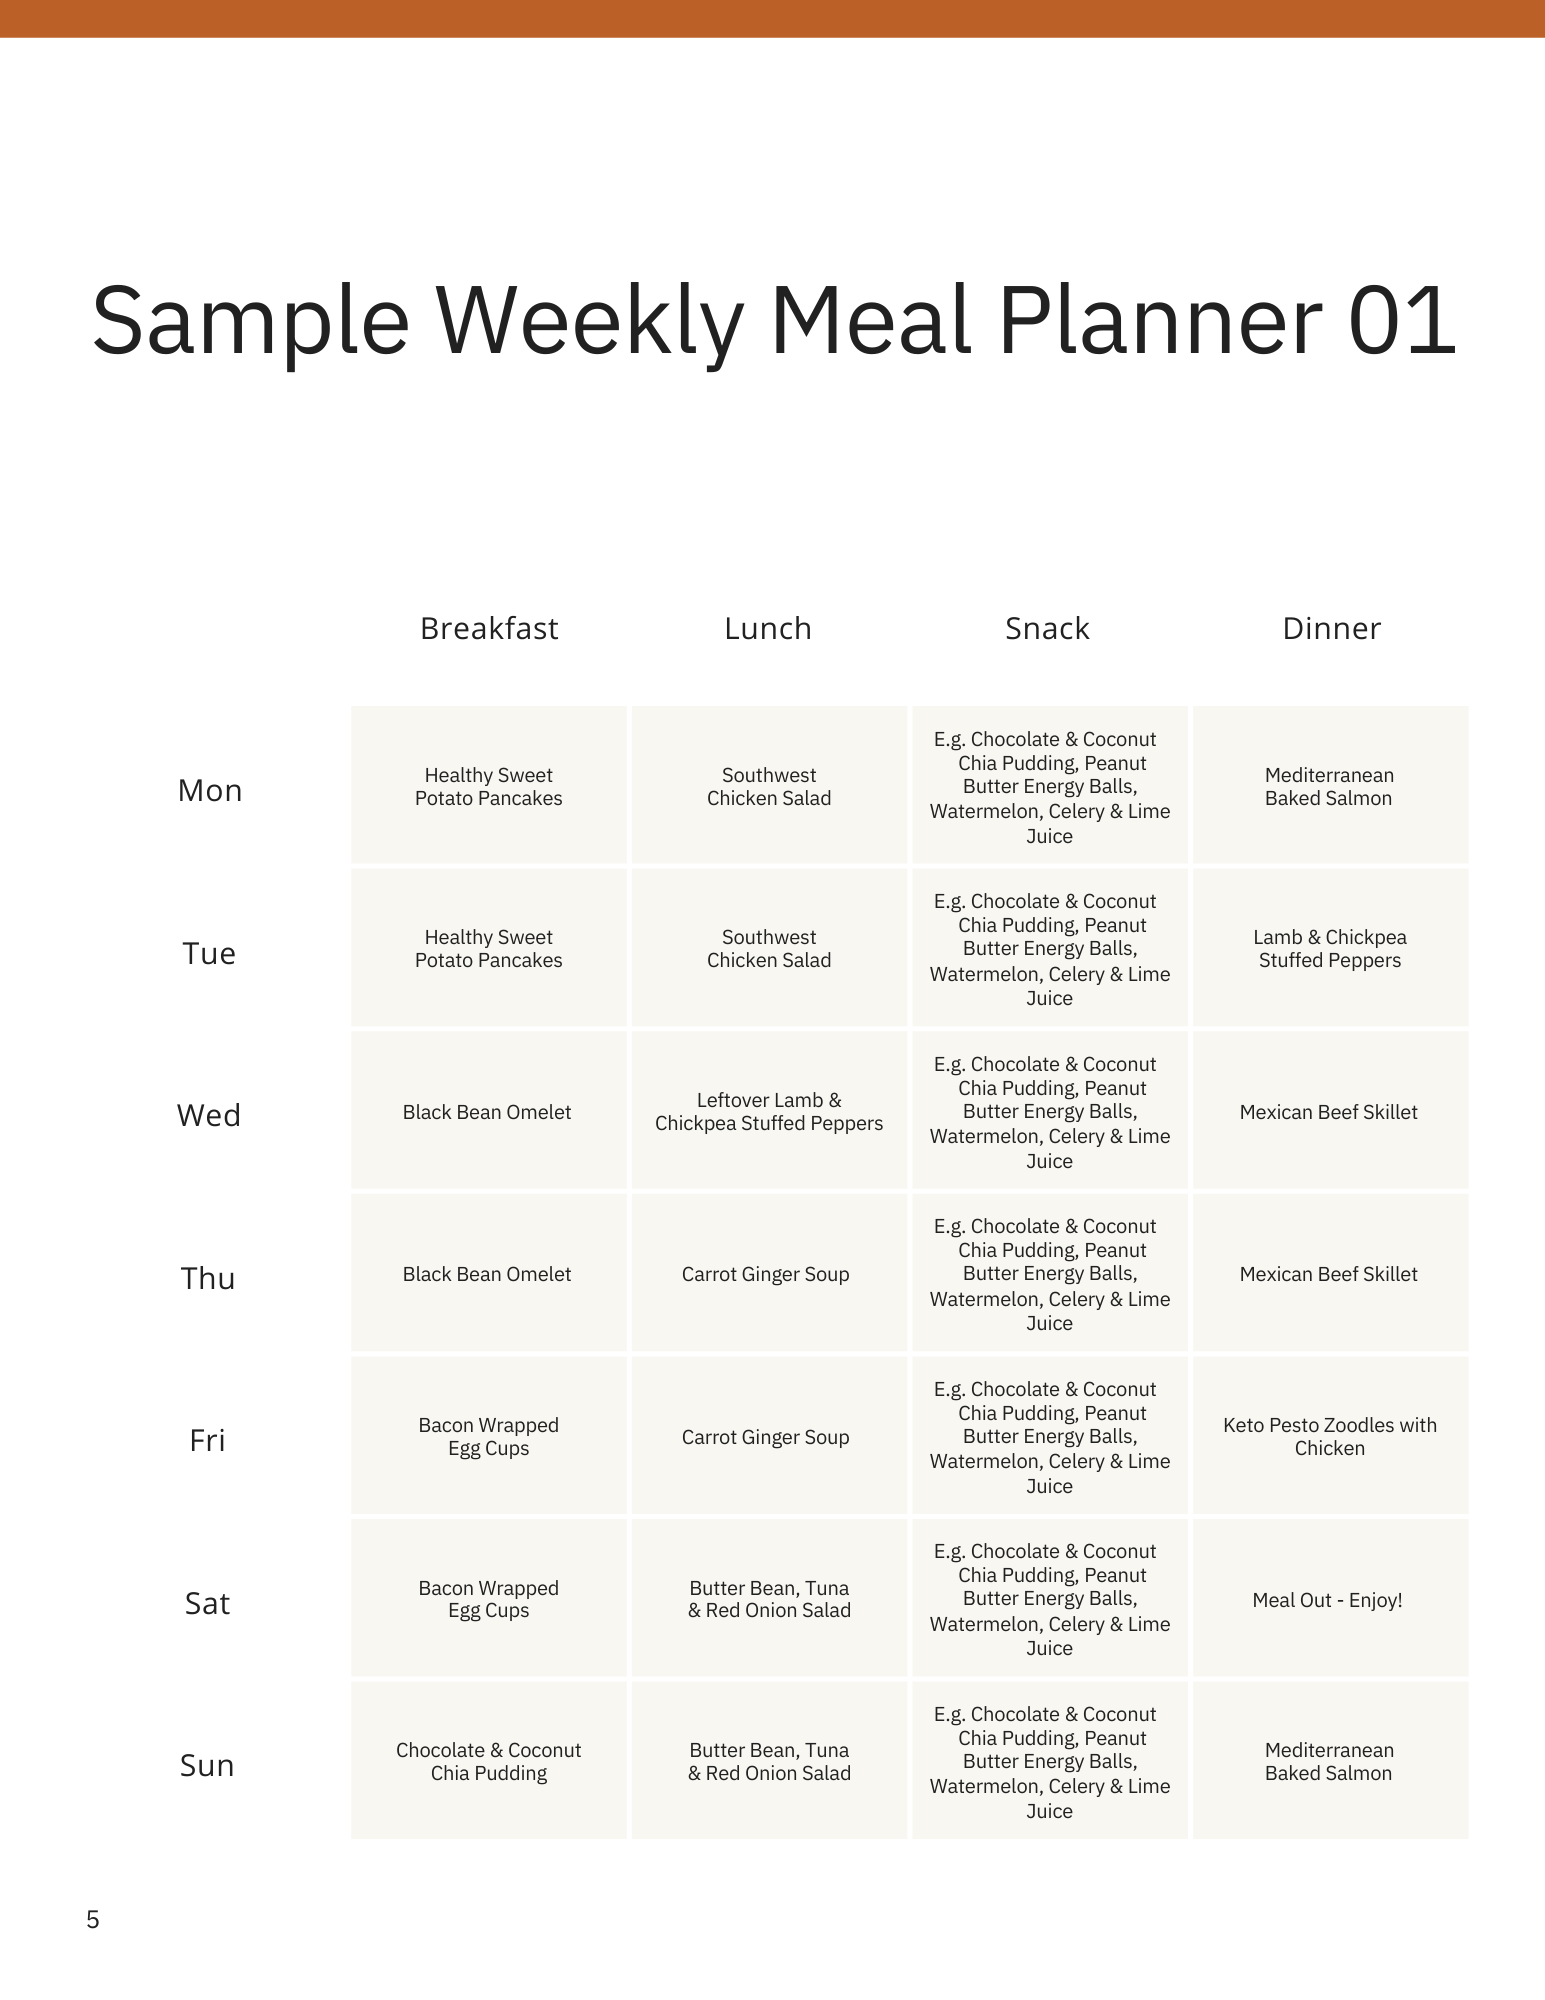Select the Mon row label
The height and width of the screenshot is (2000, 1545).
click(210, 790)
